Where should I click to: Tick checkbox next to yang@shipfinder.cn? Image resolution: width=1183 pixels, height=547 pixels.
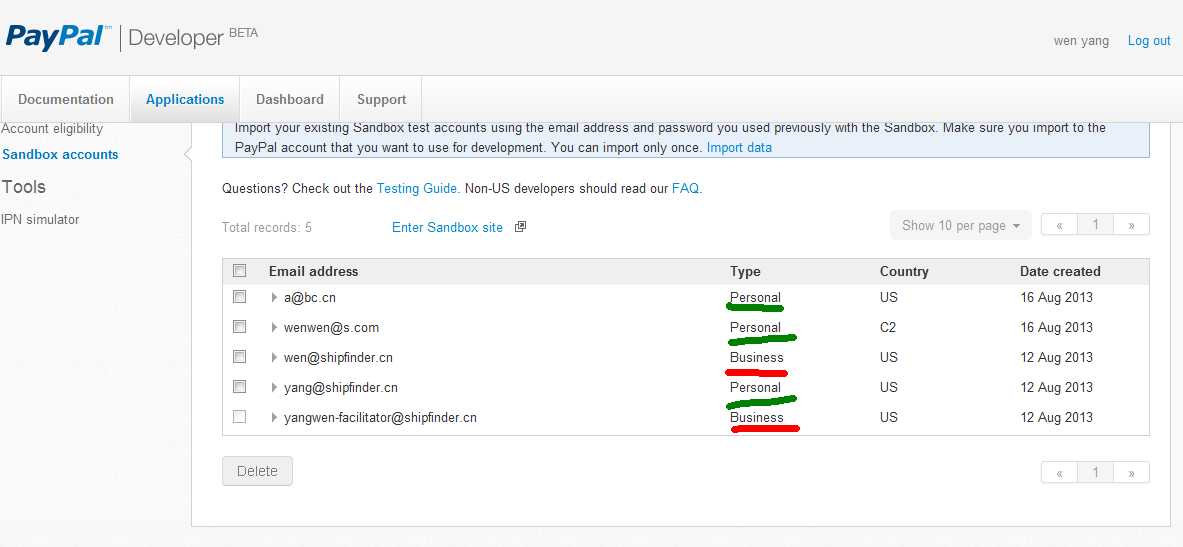click(239, 387)
